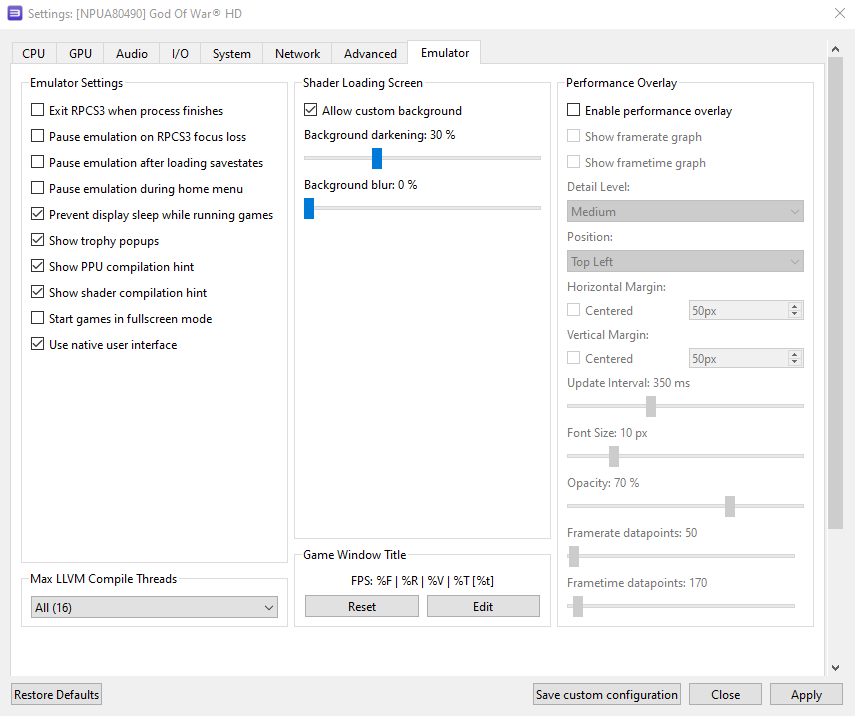Open Max LLVM Compile Threads dropdown

154,608
